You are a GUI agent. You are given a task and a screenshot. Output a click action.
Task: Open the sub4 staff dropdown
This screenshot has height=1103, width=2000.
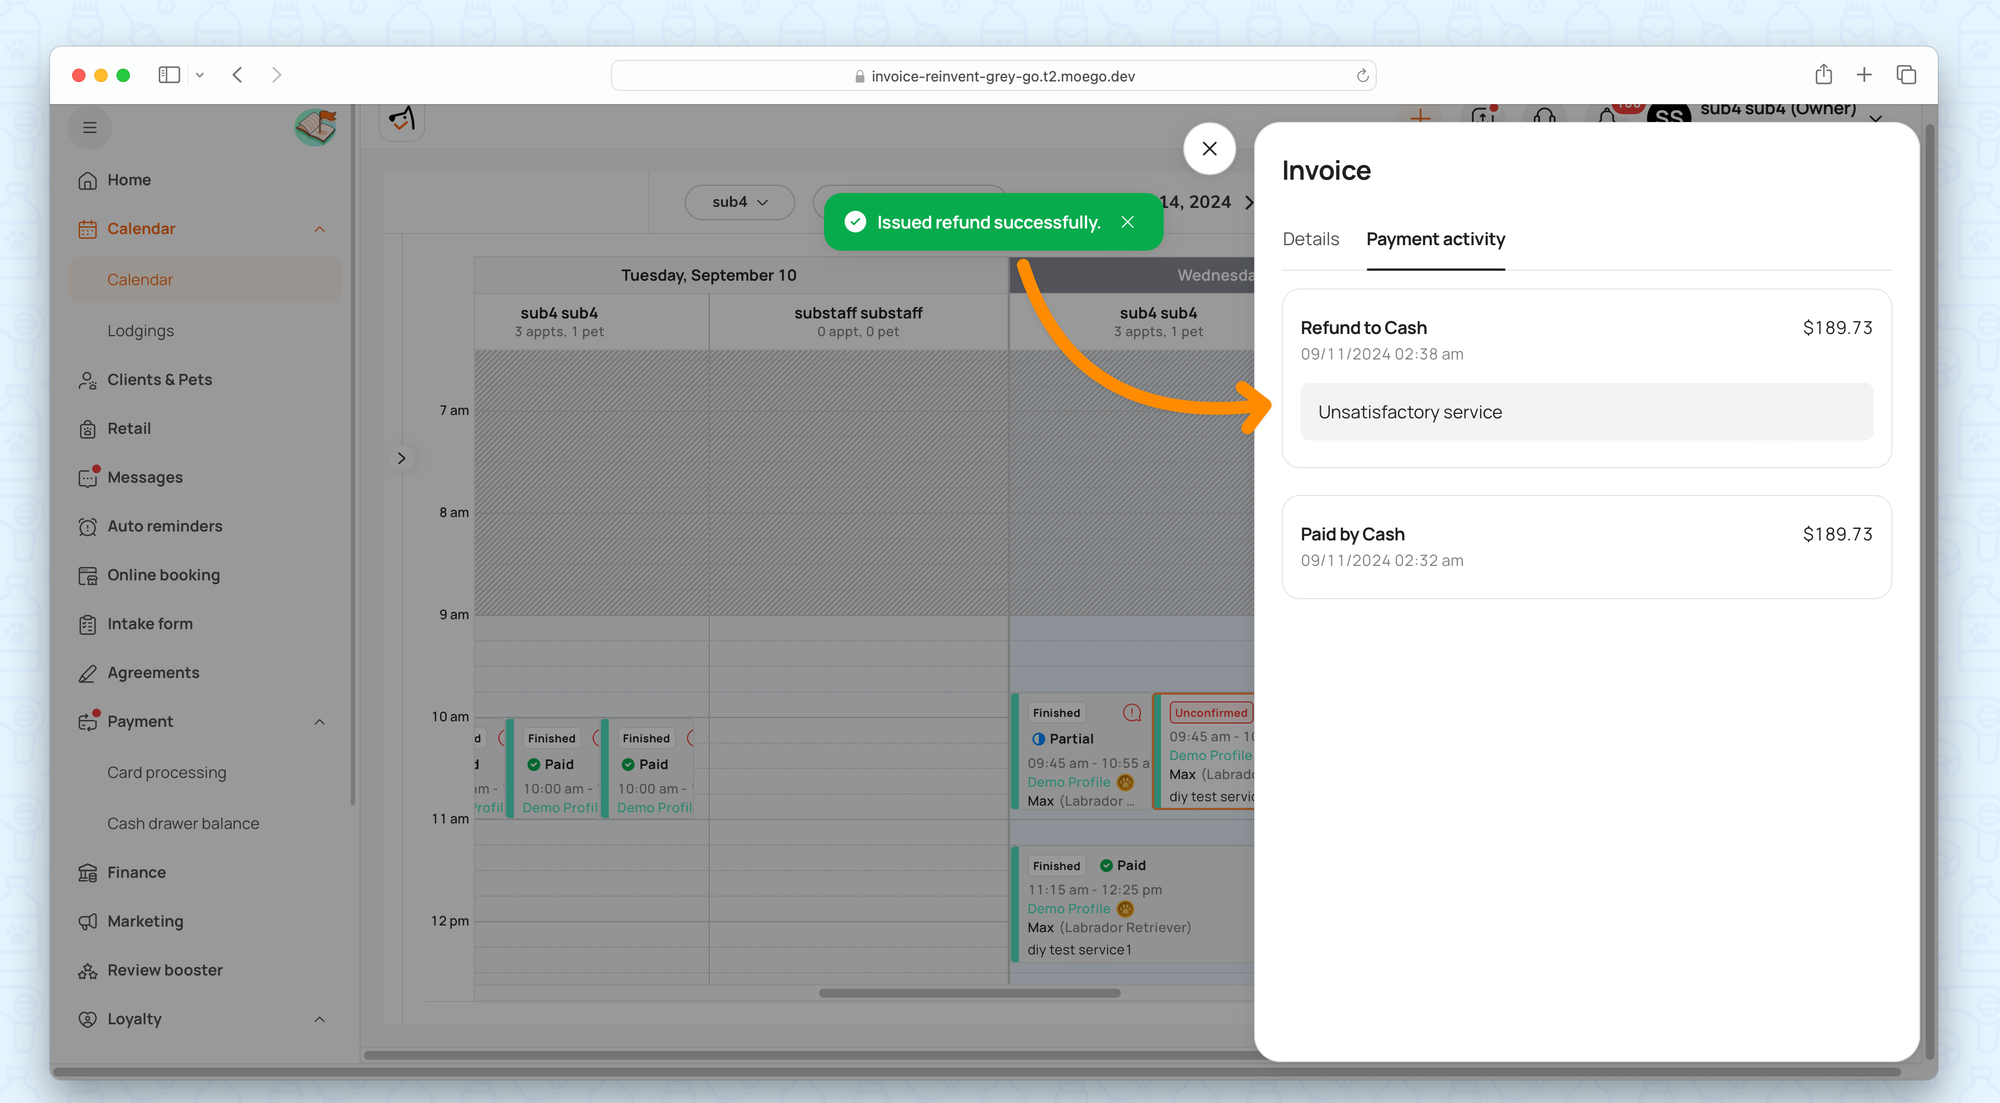[x=739, y=202]
